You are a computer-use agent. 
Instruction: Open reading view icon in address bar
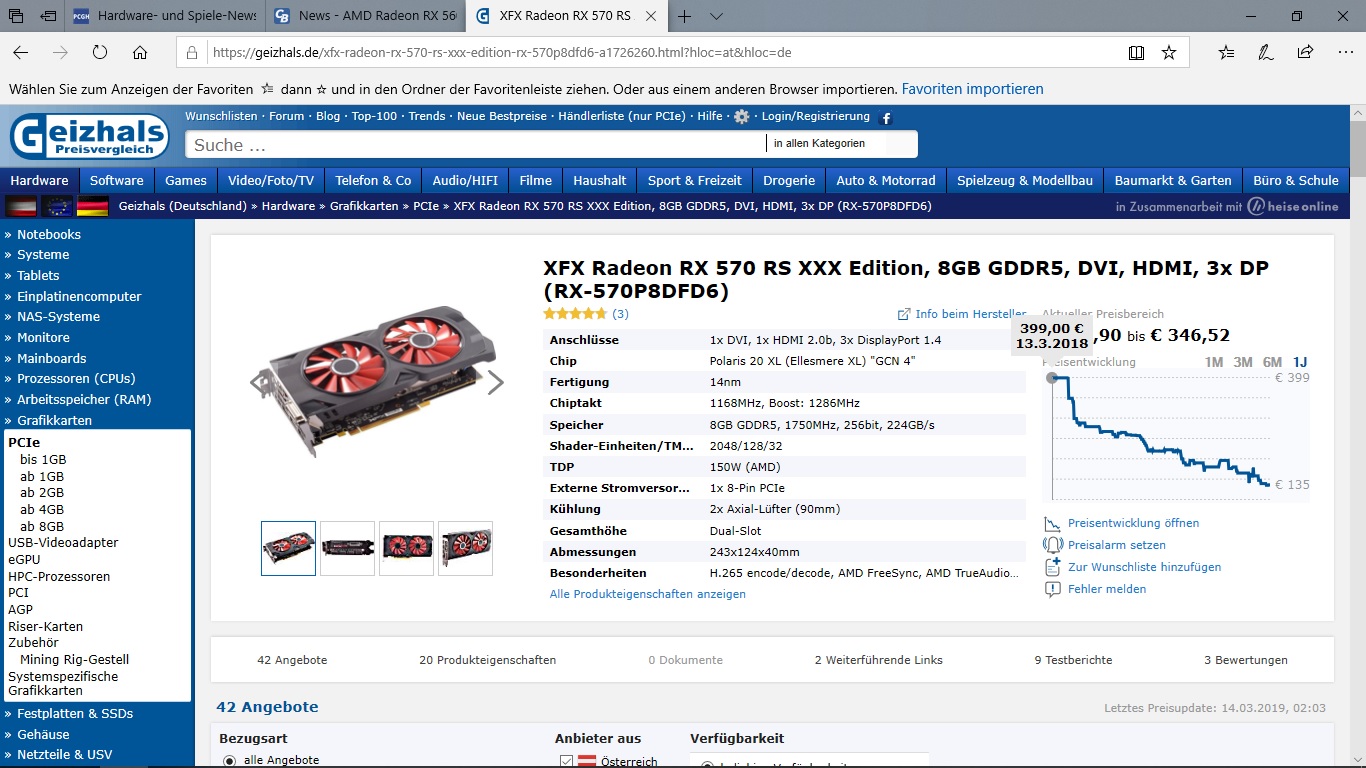pos(1136,52)
